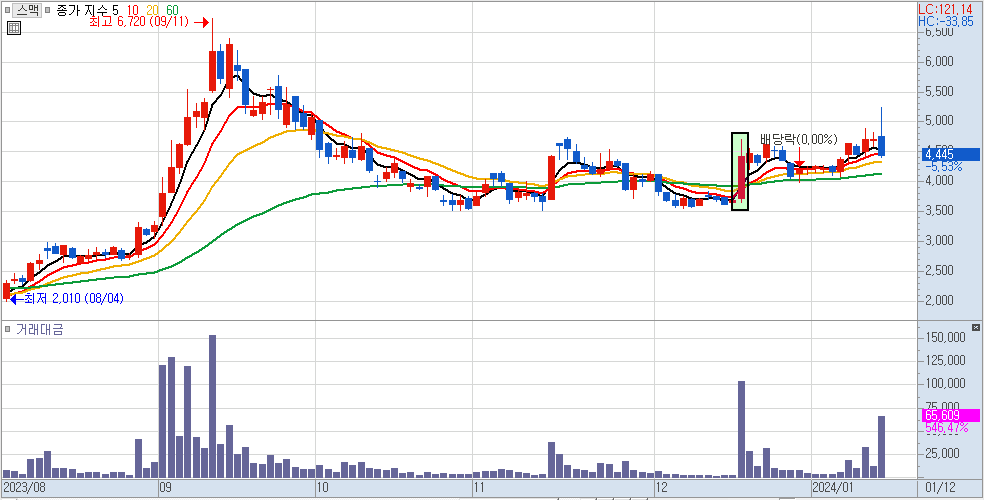Close the 거래대금 volume panel
Viewport: 984px width, 500px height.
[x=975, y=327]
